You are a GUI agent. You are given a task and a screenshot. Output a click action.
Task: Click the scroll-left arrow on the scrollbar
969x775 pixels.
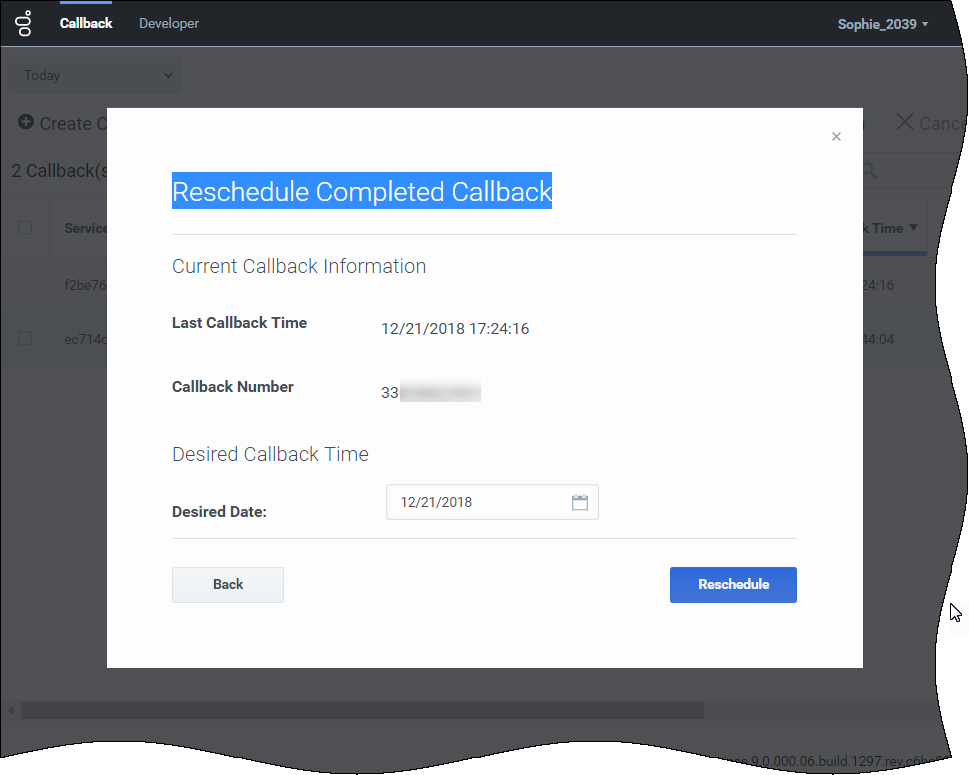click(x=11, y=710)
